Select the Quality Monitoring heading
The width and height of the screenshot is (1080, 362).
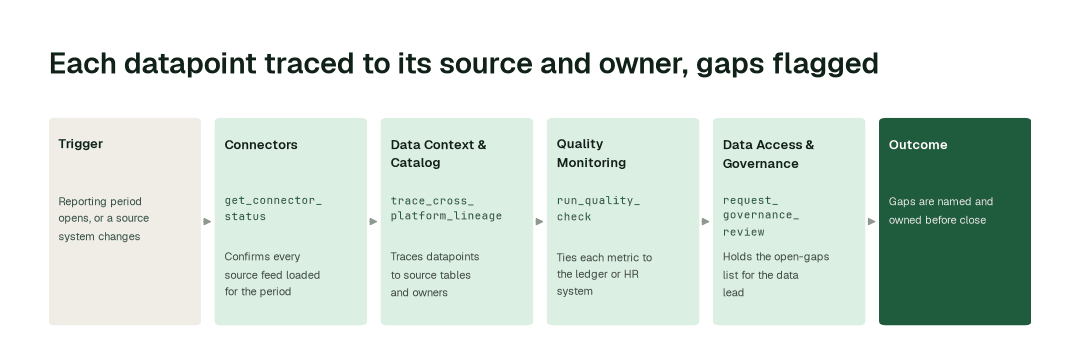(591, 153)
